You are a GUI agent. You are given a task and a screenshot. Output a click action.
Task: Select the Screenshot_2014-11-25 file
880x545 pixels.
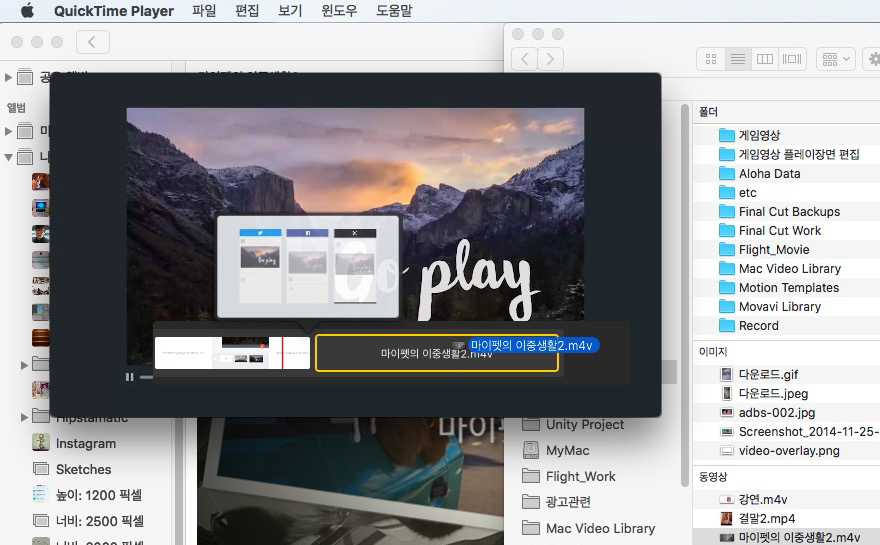(x=807, y=432)
